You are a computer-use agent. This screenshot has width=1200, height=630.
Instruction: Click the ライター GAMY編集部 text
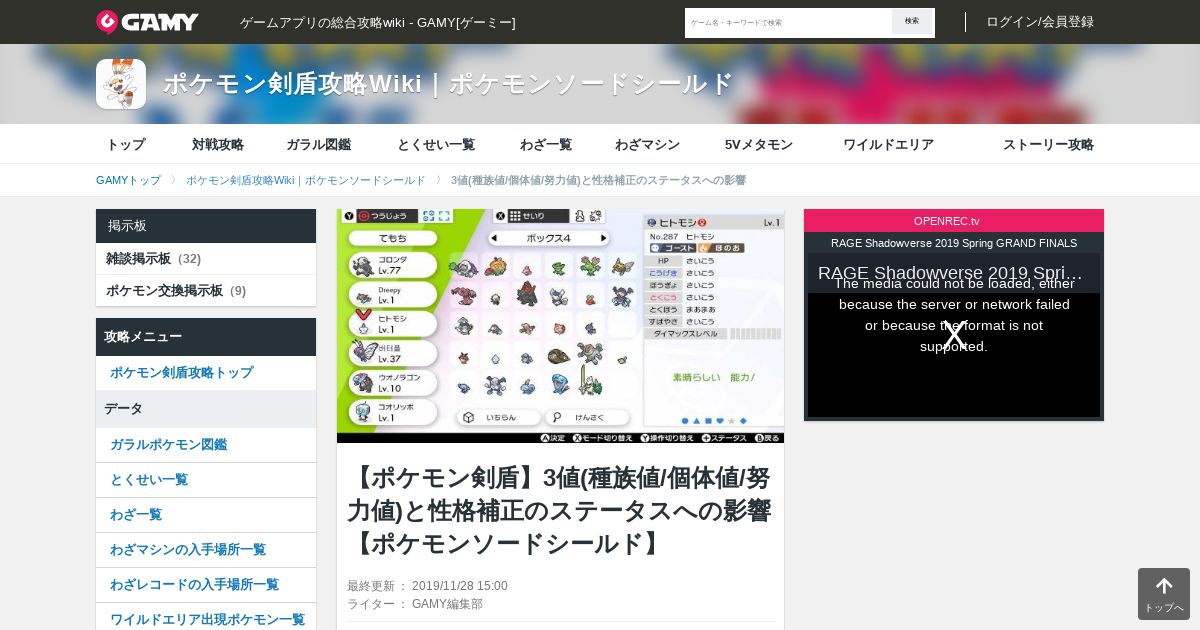pos(415,604)
